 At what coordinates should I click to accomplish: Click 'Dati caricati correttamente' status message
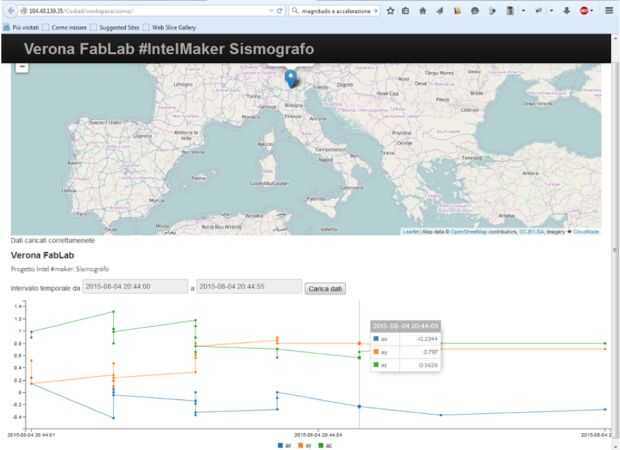point(53,240)
